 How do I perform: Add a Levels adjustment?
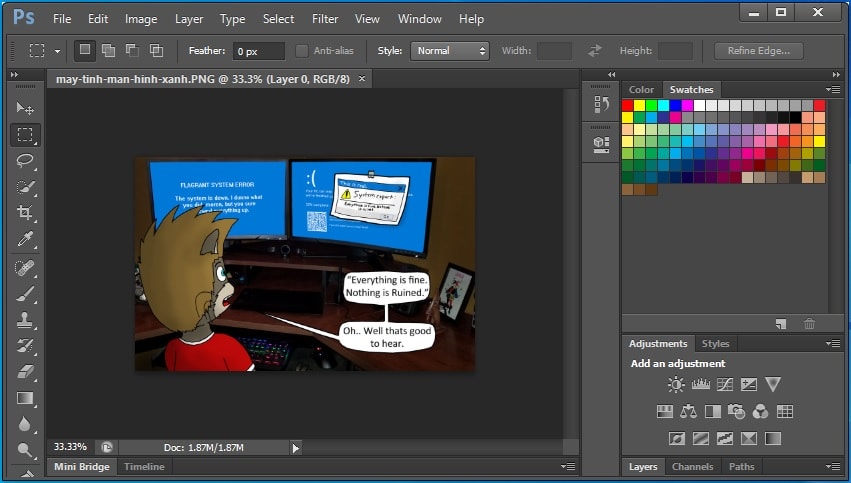click(701, 385)
